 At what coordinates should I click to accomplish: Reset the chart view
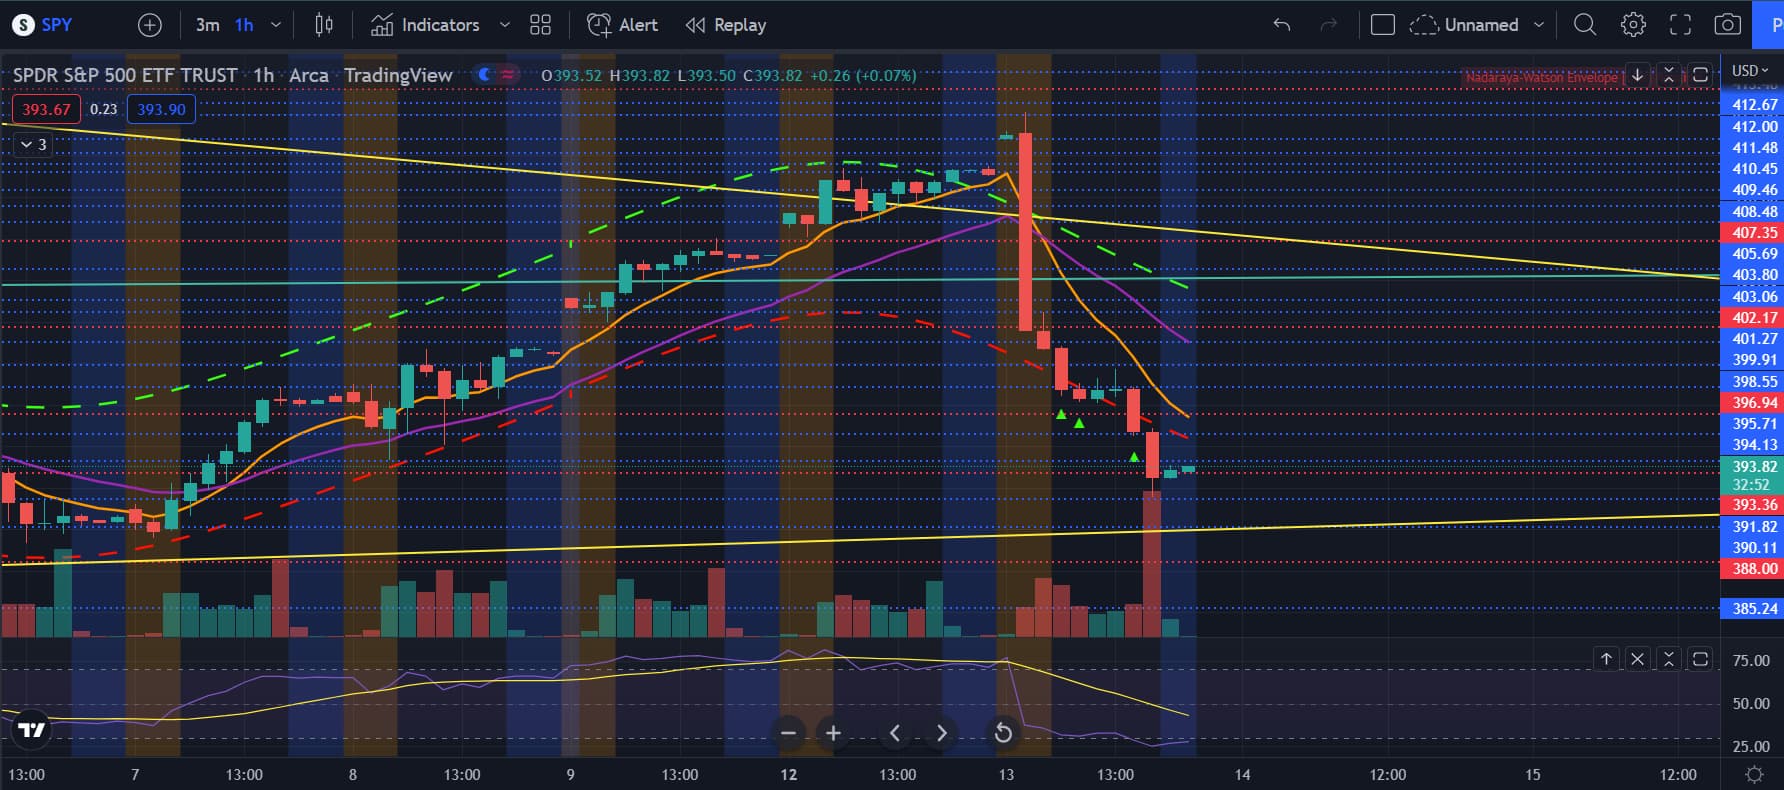1003,733
